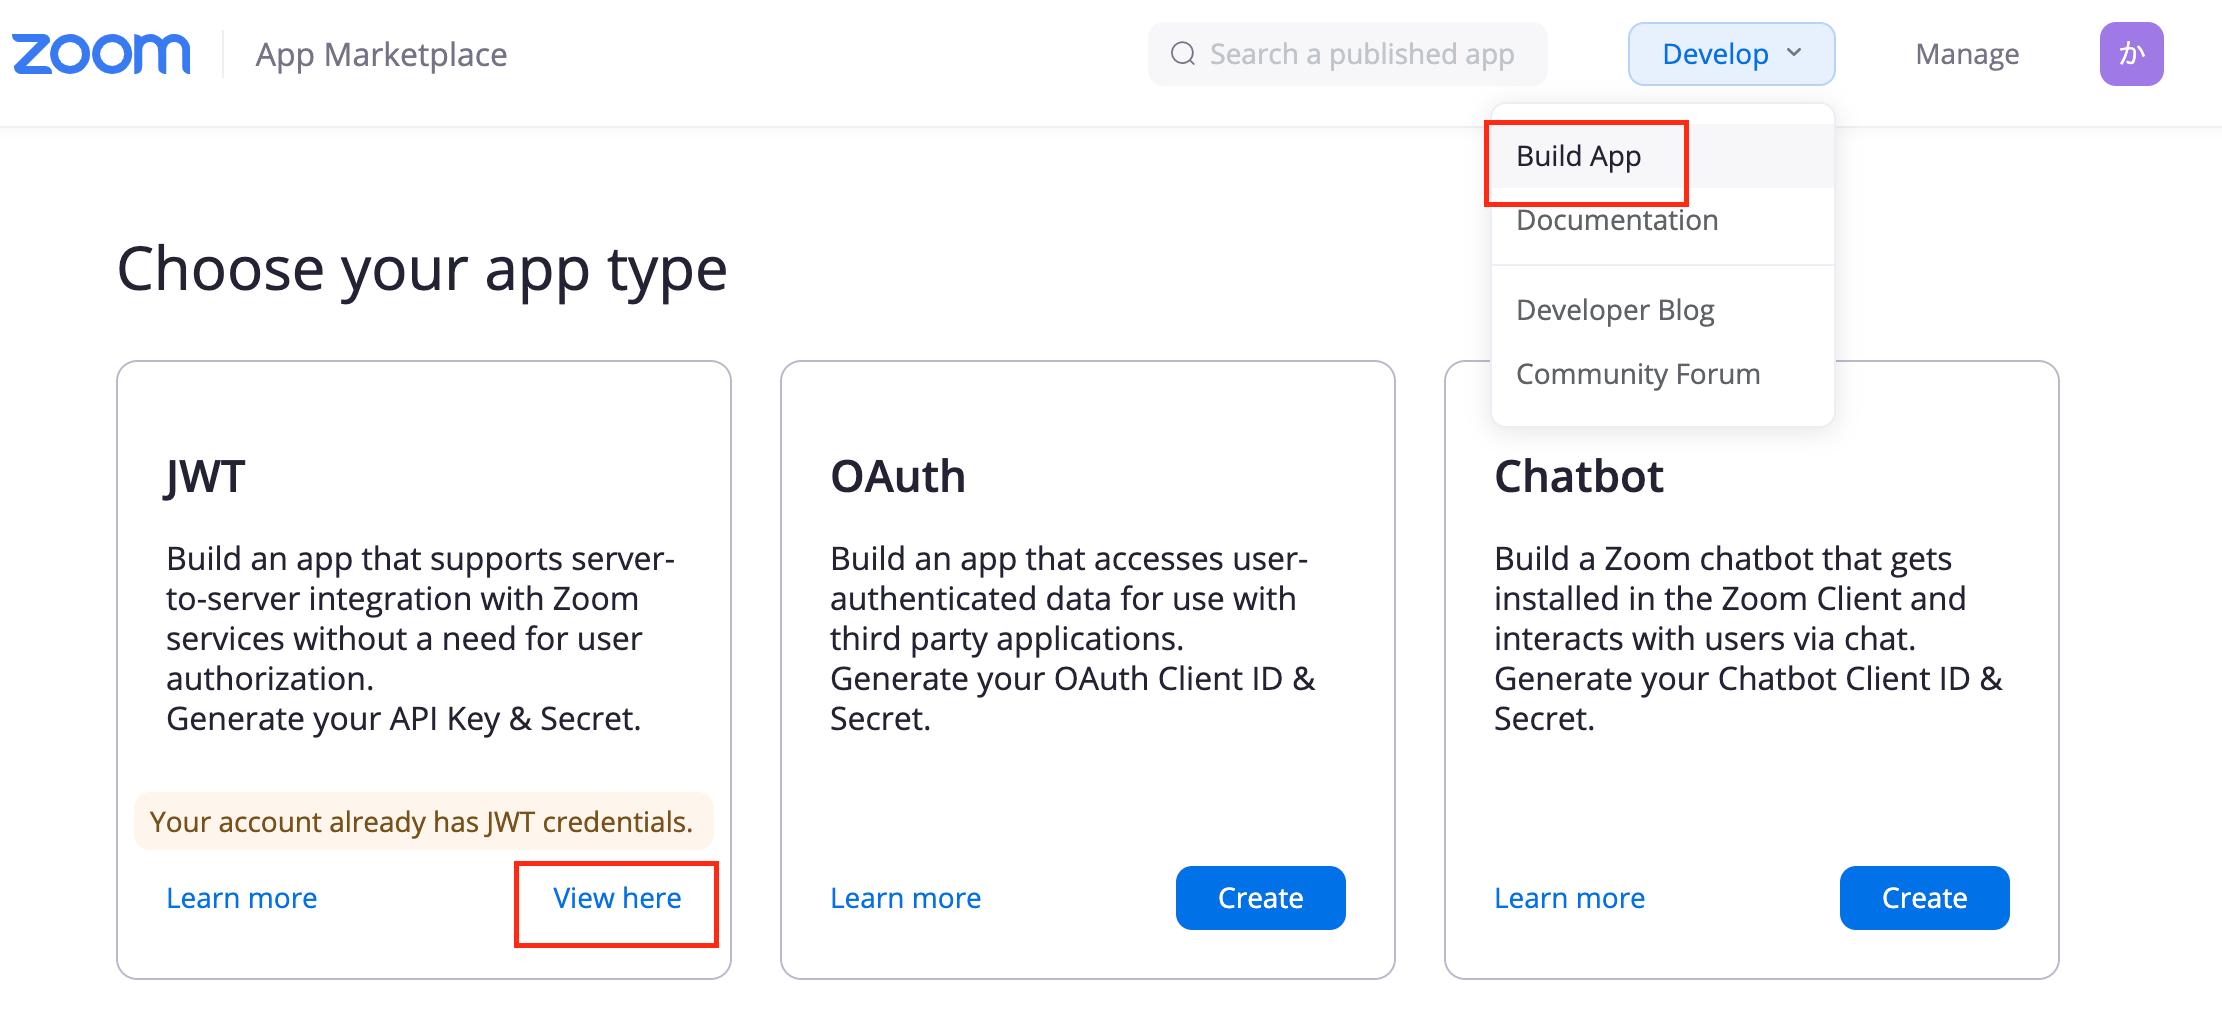Open Documentation from the dropdown
The image size is (2222, 1020).
(x=1616, y=220)
